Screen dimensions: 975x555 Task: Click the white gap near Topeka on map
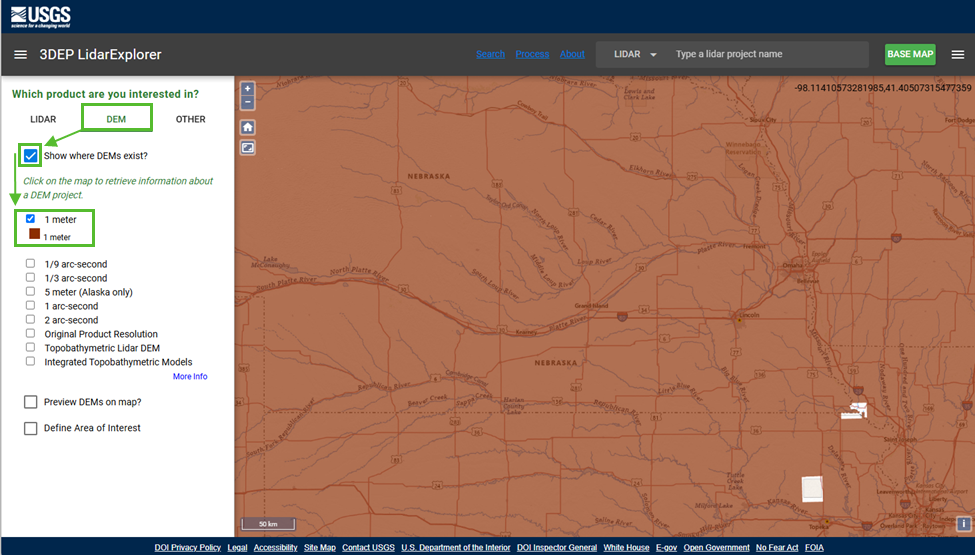[812, 488]
